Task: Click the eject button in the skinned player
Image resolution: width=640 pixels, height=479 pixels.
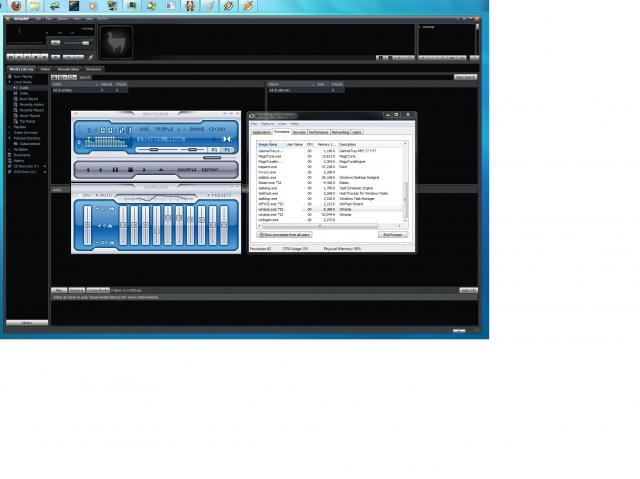Action: point(161,170)
